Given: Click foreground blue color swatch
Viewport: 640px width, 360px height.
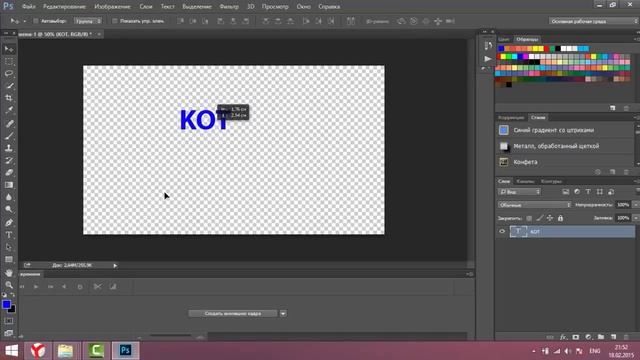Looking at the screenshot, I should pos(6,304).
